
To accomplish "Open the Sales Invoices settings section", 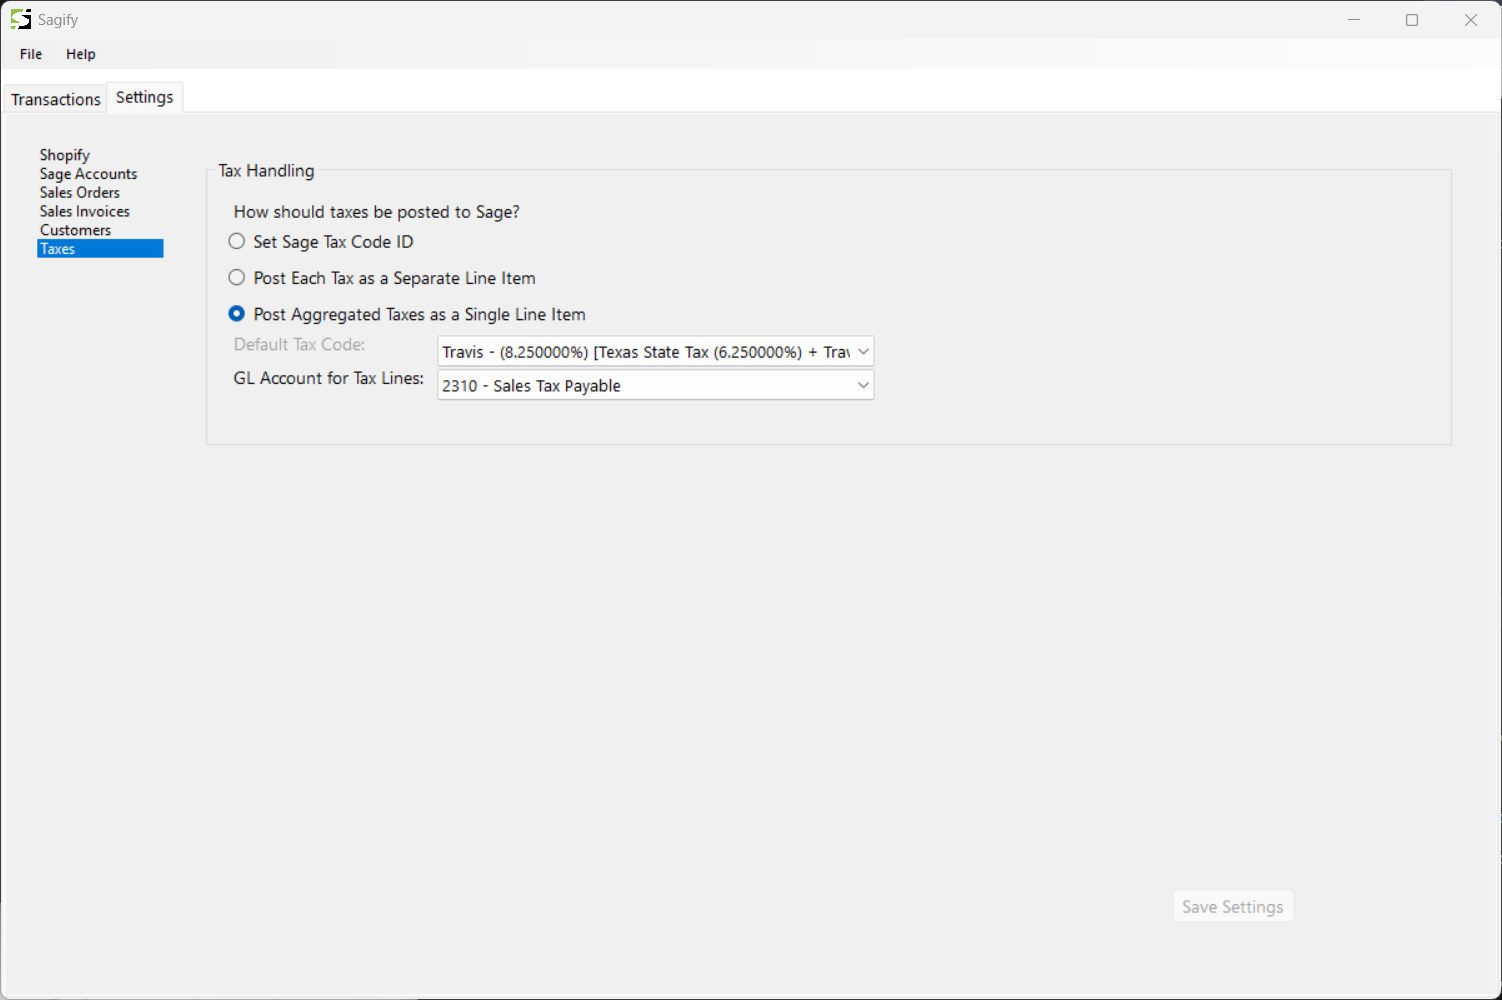I will tap(85, 211).
